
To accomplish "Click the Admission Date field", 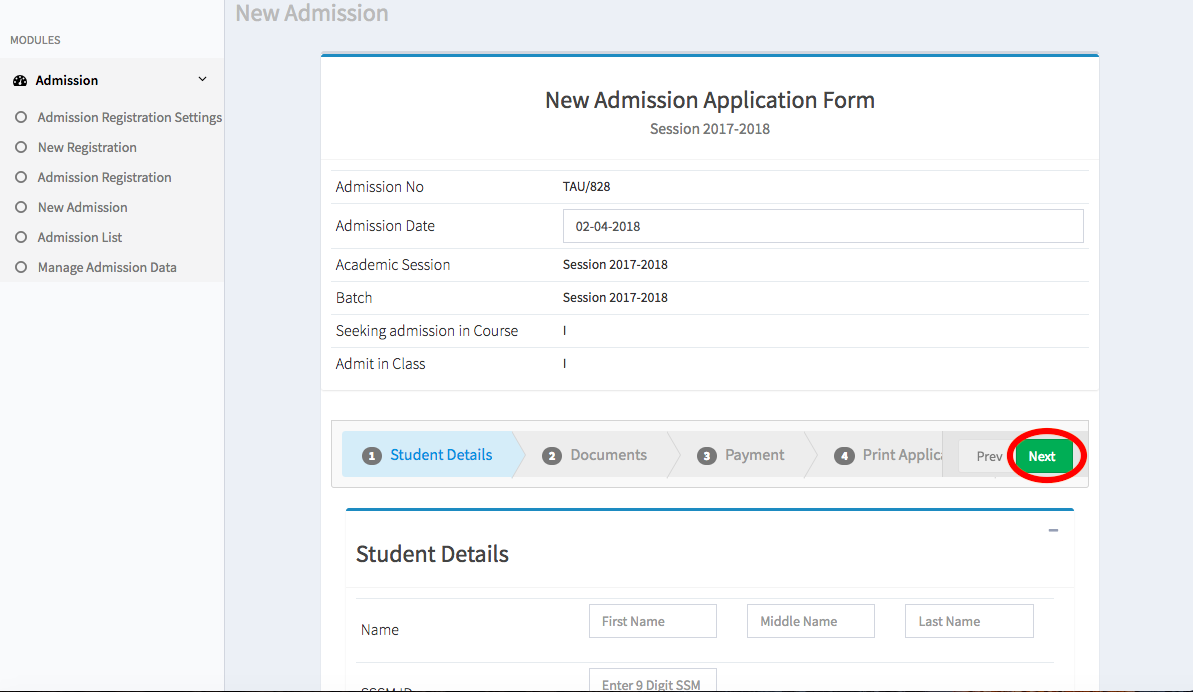I will [822, 227].
